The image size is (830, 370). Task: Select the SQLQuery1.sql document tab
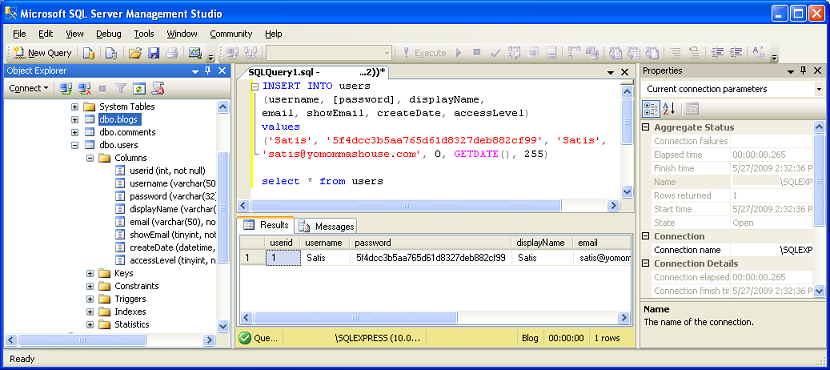pos(317,72)
